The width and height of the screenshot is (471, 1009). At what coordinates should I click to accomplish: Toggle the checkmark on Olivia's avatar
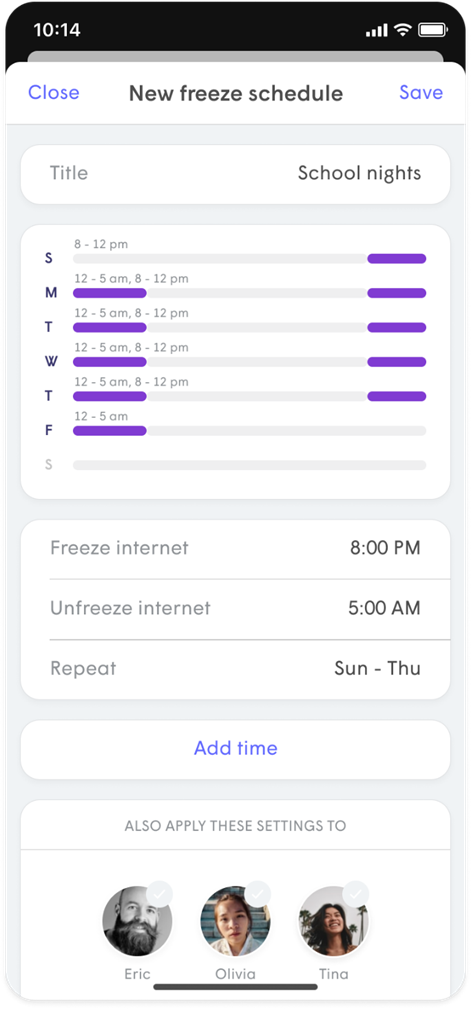click(x=257, y=894)
